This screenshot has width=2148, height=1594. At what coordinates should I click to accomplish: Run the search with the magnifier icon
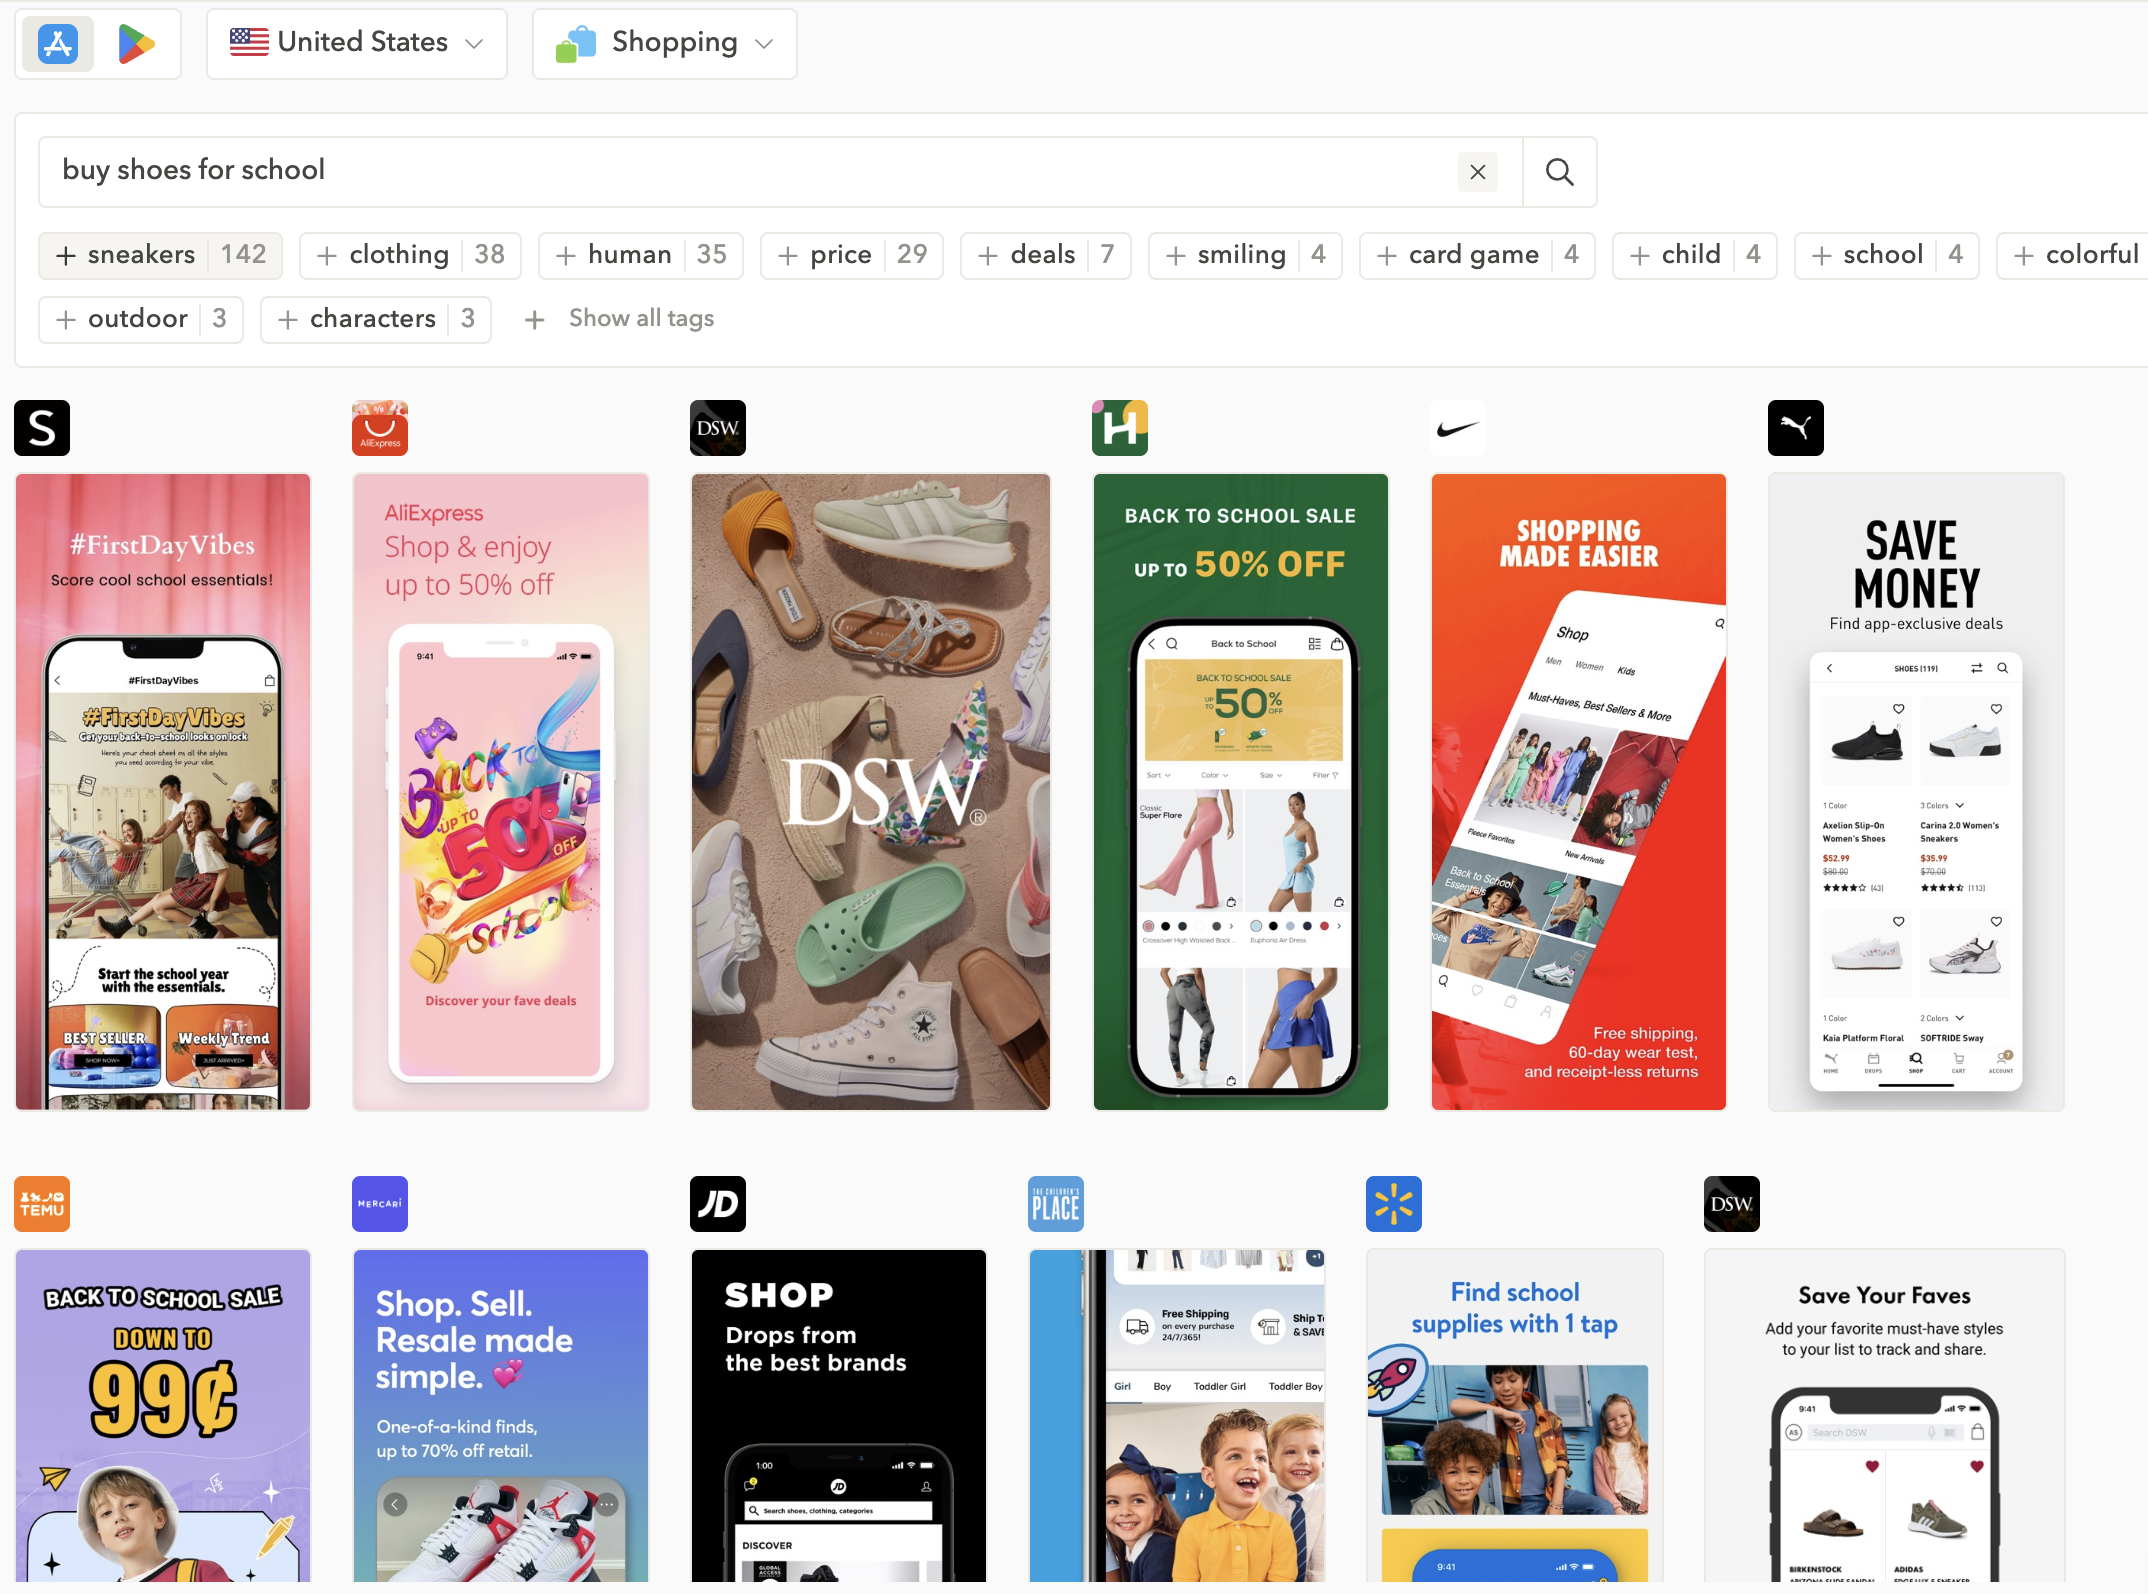click(x=1560, y=172)
